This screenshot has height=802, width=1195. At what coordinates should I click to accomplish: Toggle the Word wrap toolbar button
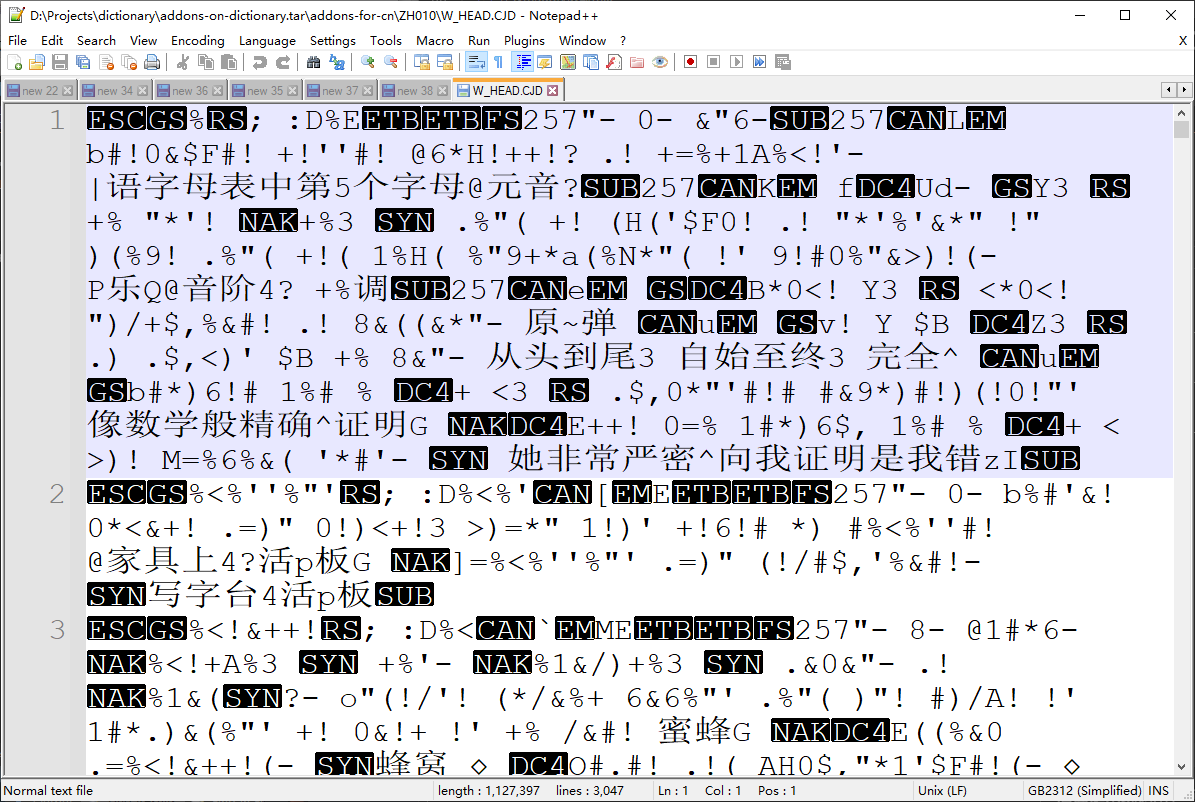coord(475,62)
